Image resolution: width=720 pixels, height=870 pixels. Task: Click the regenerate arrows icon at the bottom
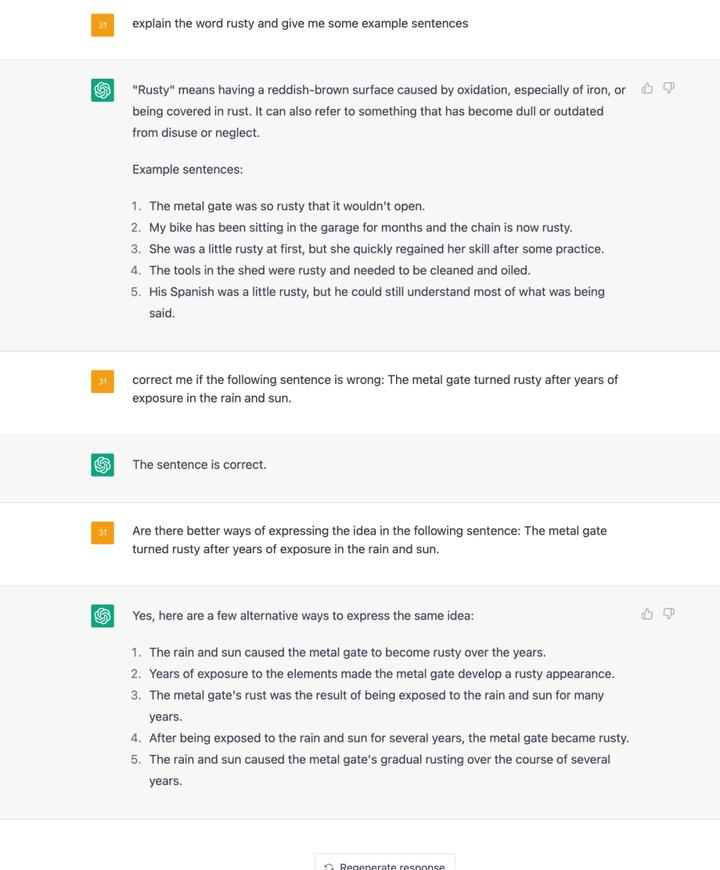pos(329,866)
